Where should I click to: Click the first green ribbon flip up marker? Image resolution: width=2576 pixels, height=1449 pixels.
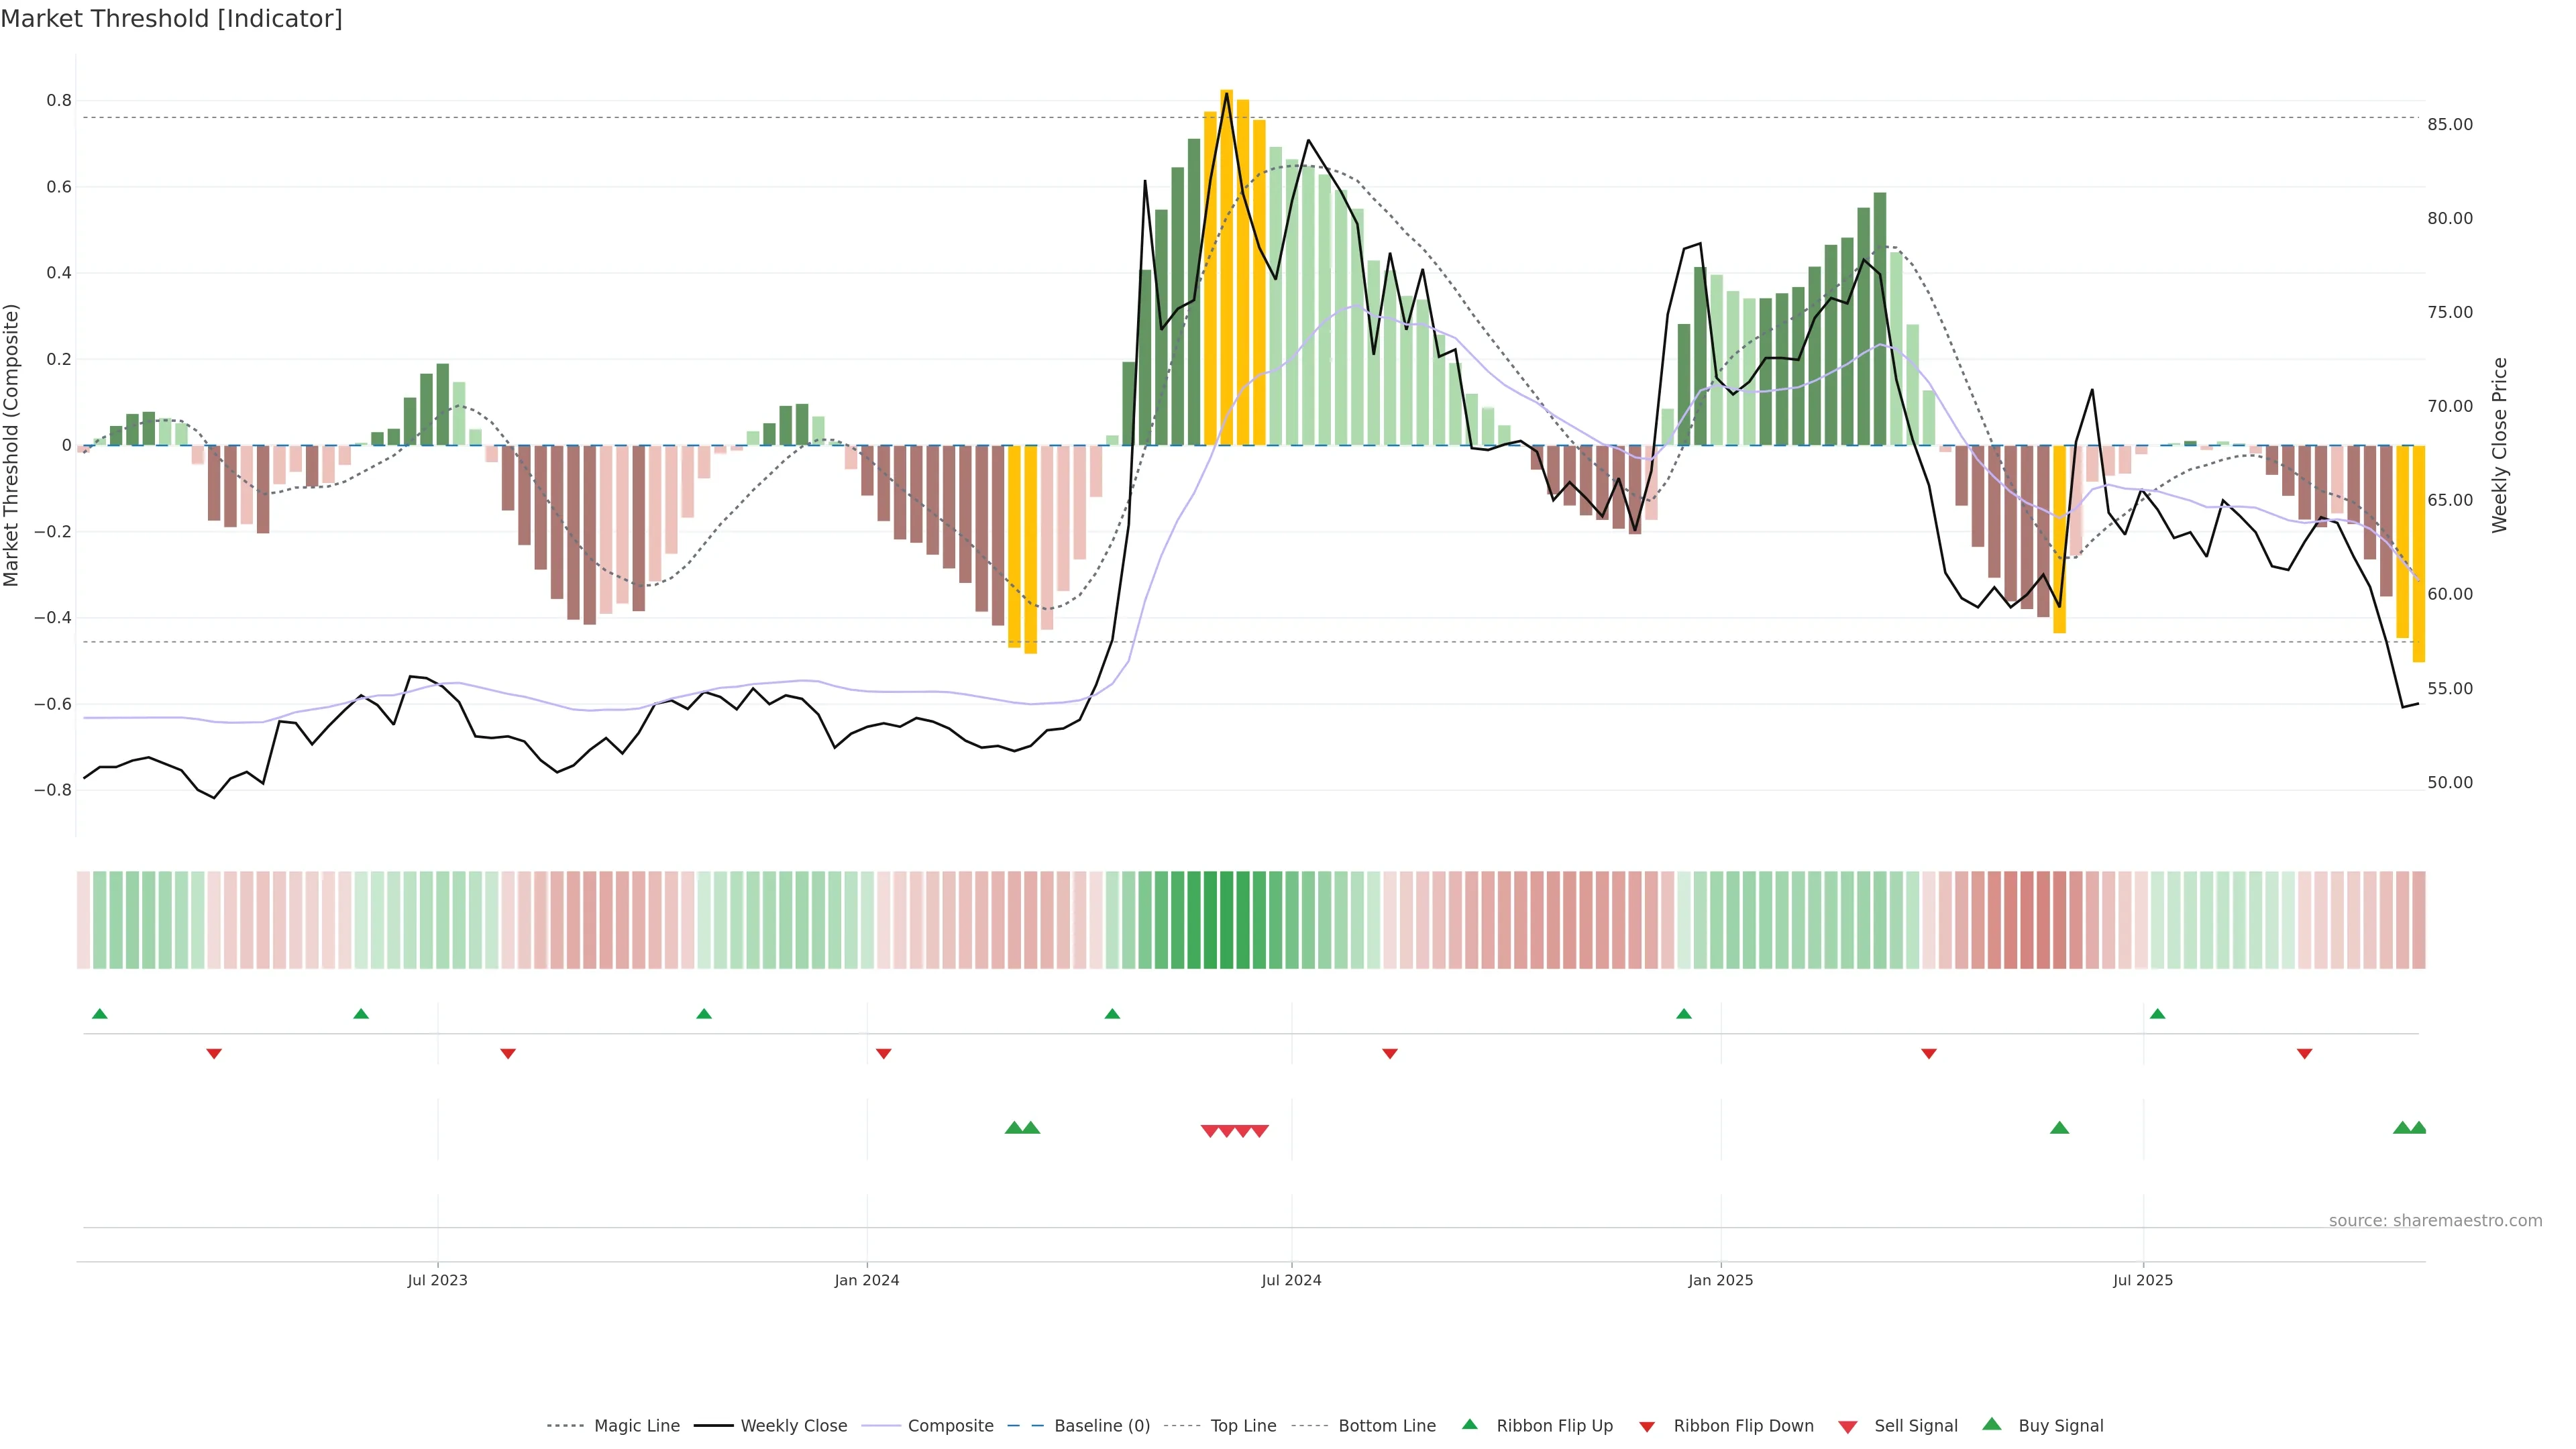click(99, 1014)
